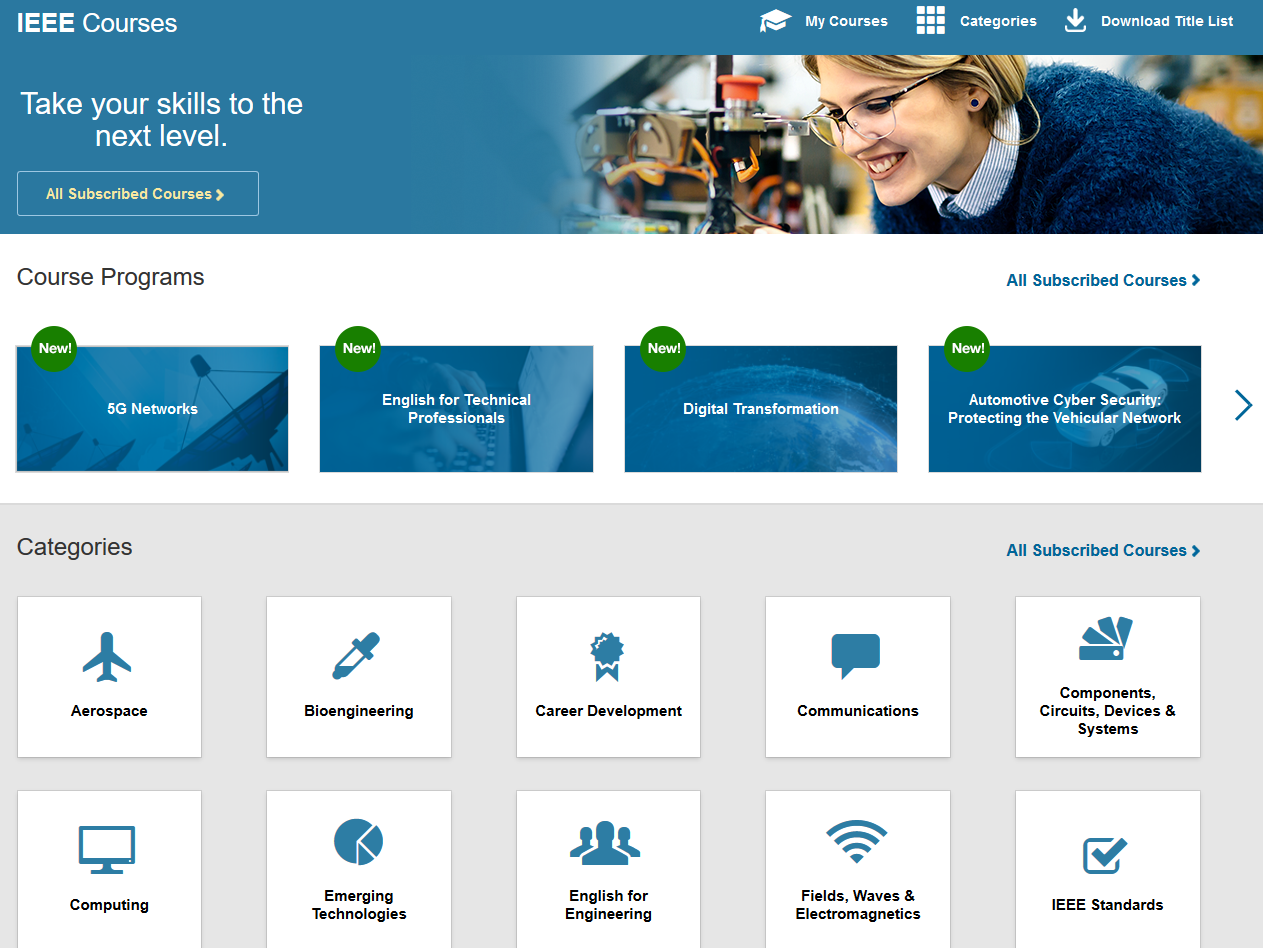Click the My Courses graduation cap icon
This screenshot has height=948, width=1264.
tap(775, 21)
